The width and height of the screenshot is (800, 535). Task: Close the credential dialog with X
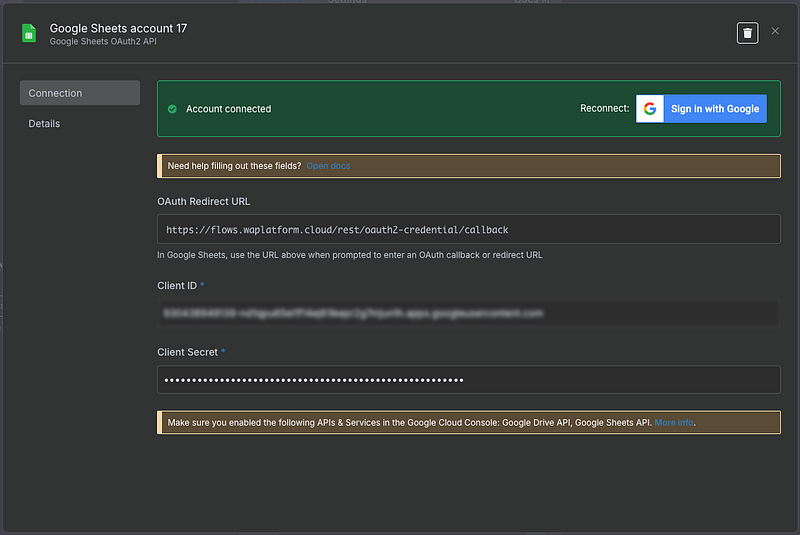(x=775, y=32)
